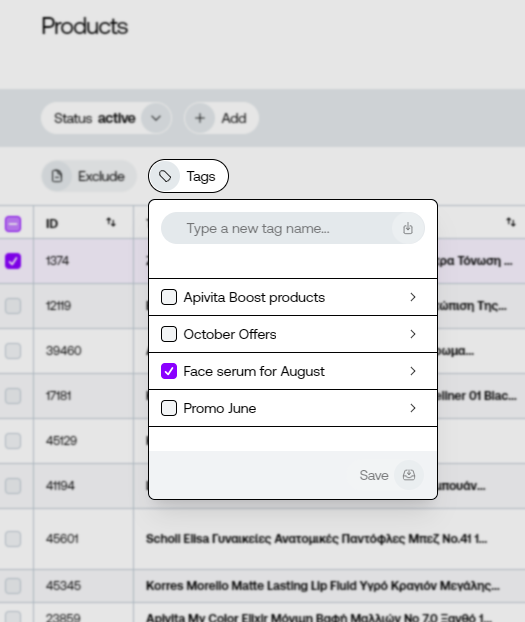Click the Add filter button
Screen dimensions: 525x622
[x=221, y=118]
